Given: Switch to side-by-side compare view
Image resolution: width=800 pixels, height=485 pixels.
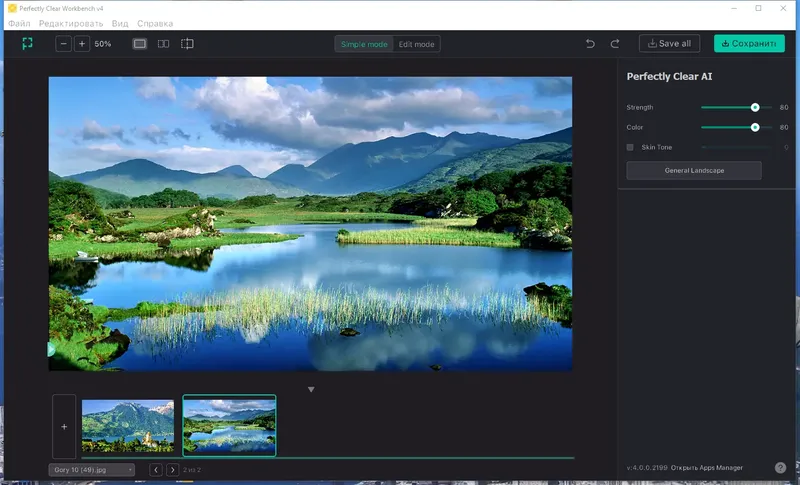Looking at the screenshot, I should [x=163, y=44].
